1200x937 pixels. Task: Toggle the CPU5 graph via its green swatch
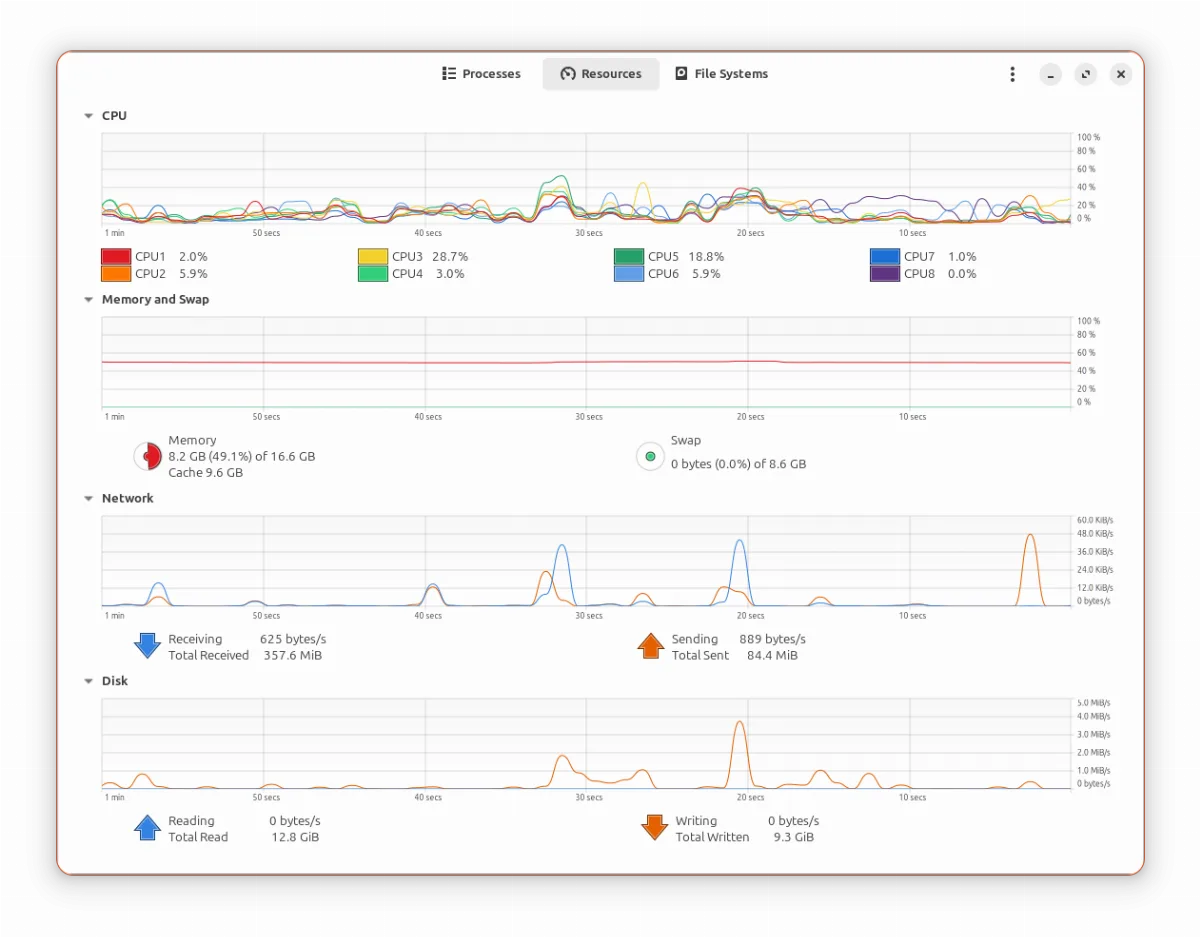[628, 256]
